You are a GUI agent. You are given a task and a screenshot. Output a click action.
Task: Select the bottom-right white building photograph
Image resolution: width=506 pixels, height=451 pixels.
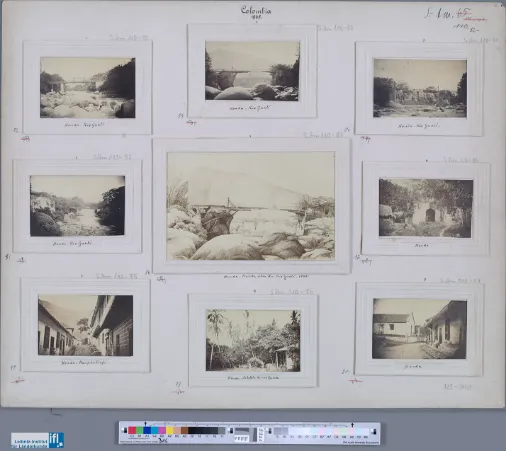click(419, 329)
